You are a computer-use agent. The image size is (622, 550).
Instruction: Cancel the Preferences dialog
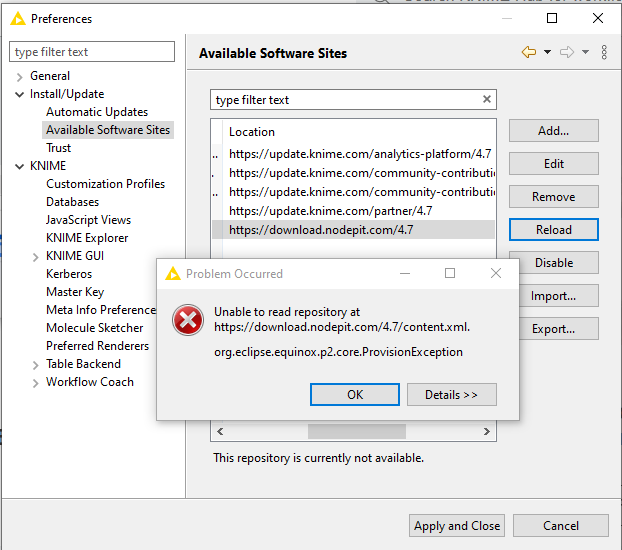[x=561, y=526]
